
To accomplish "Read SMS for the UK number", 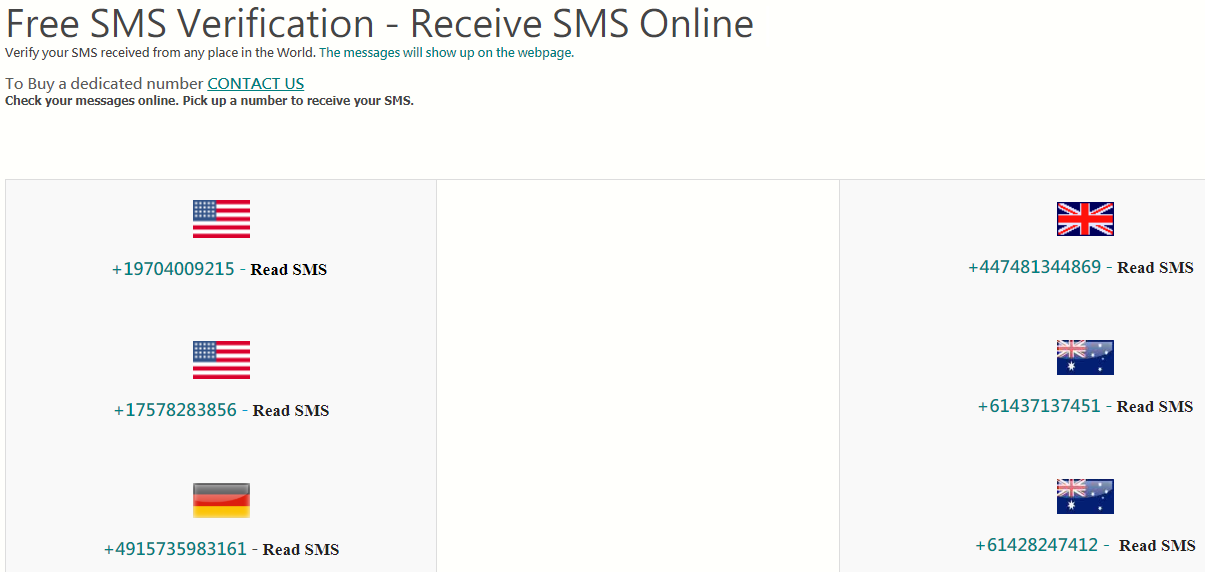I will click(1155, 268).
